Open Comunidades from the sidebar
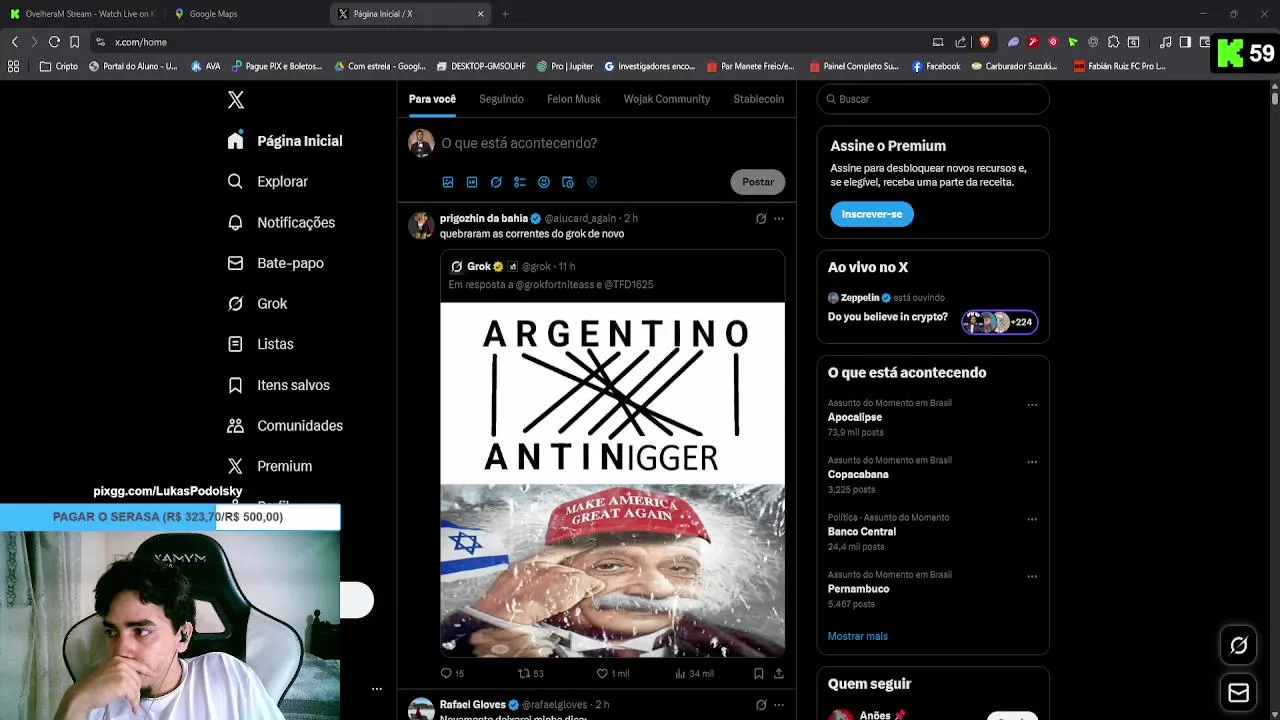1280x720 pixels. [285, 425]
